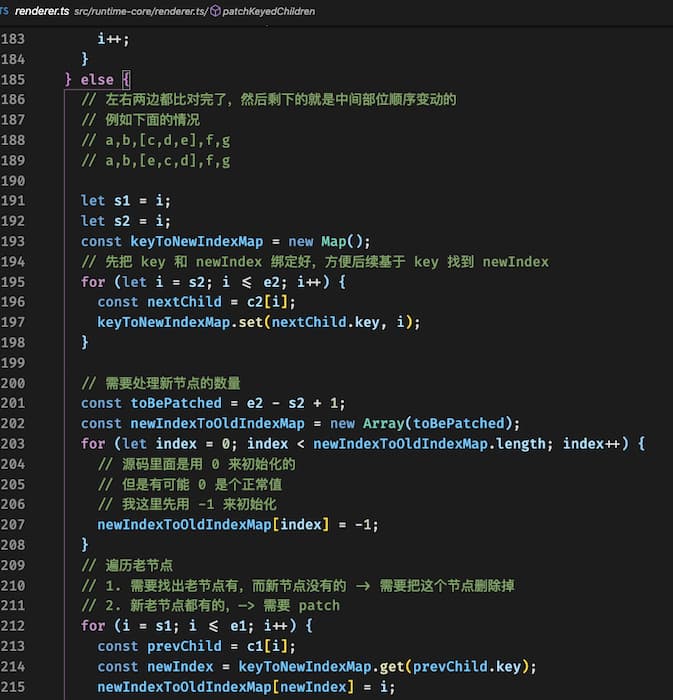Click 'prevChild.key' argument on line 214
The width and height of the screenshot is (673, 700).
click(467, 667)
